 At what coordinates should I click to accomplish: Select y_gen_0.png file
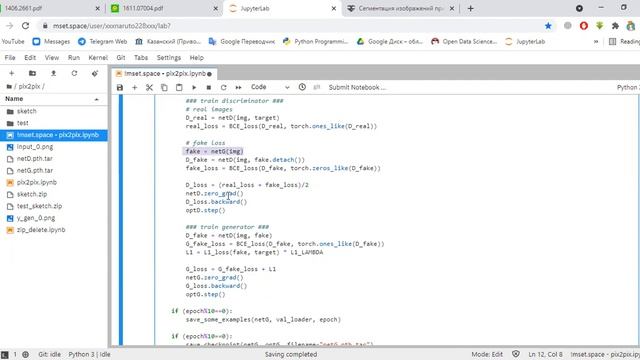pyautogui.click(x=54, y=218)
